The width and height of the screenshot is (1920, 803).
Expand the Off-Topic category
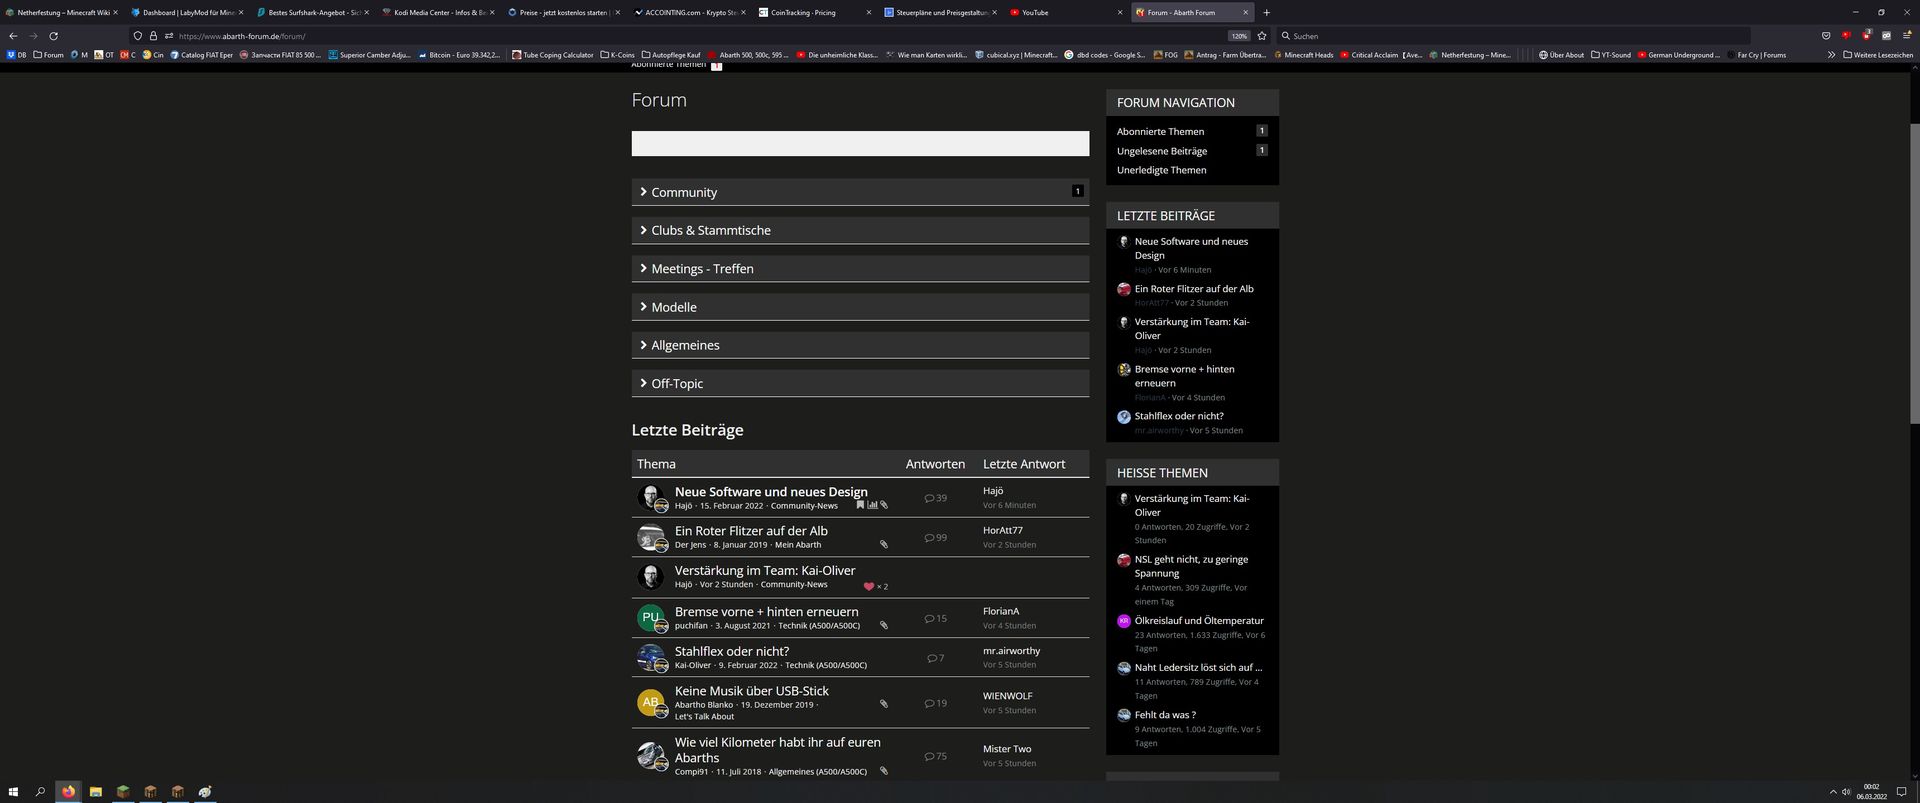coord(676,384)
